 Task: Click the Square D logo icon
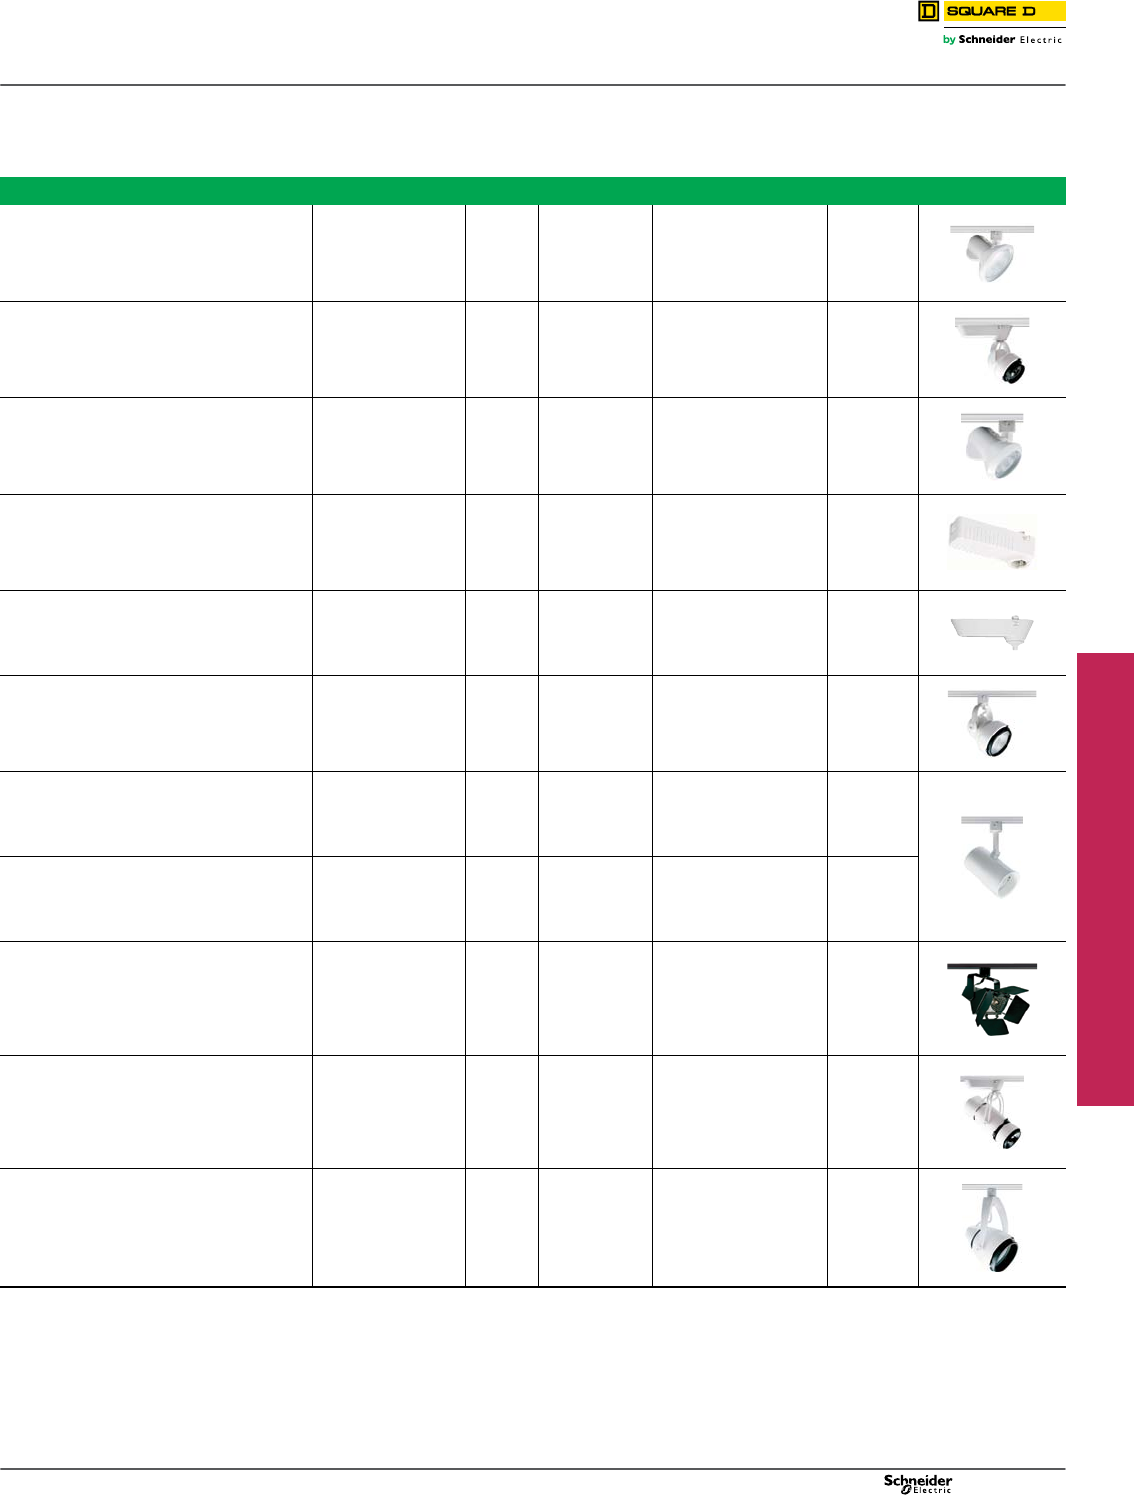click(928, 12)
